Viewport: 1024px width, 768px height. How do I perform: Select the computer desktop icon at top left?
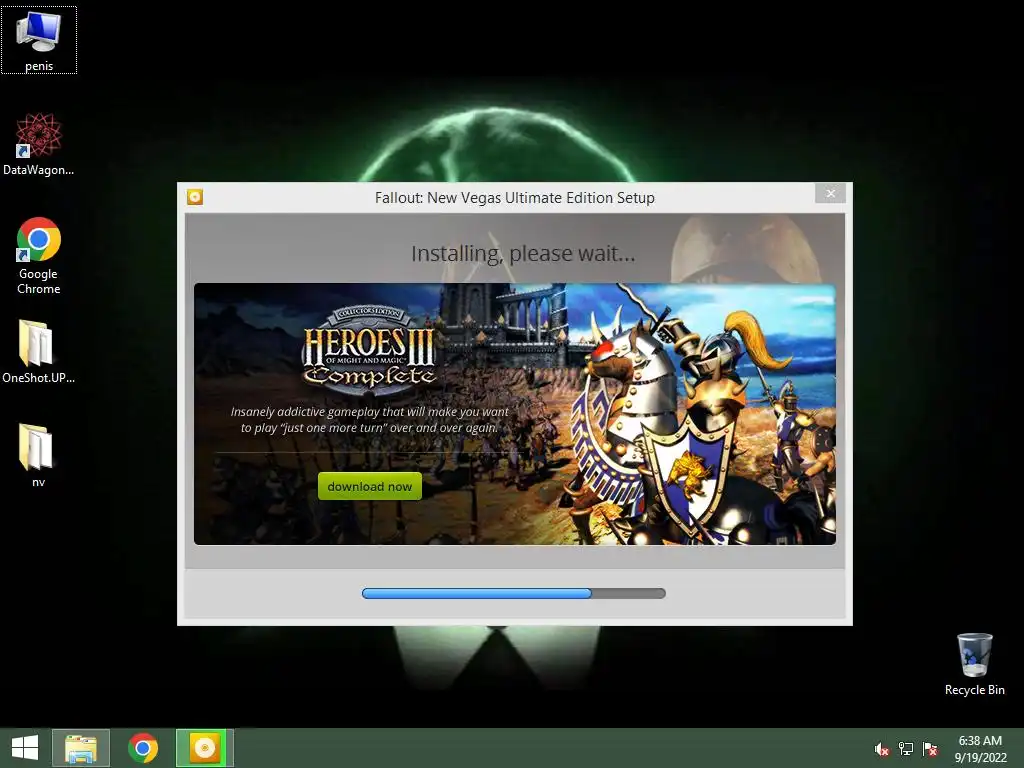[x=39, y=40]
